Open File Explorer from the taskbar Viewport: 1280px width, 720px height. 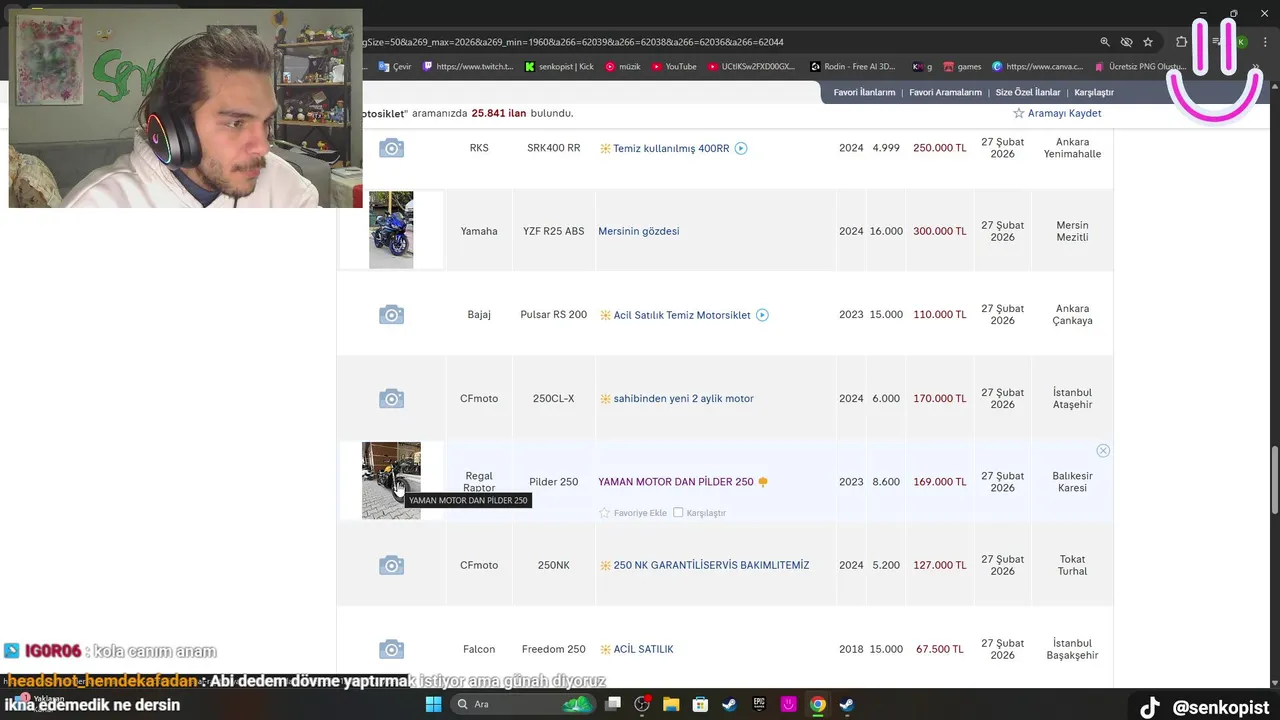click(x=671, y=704)
